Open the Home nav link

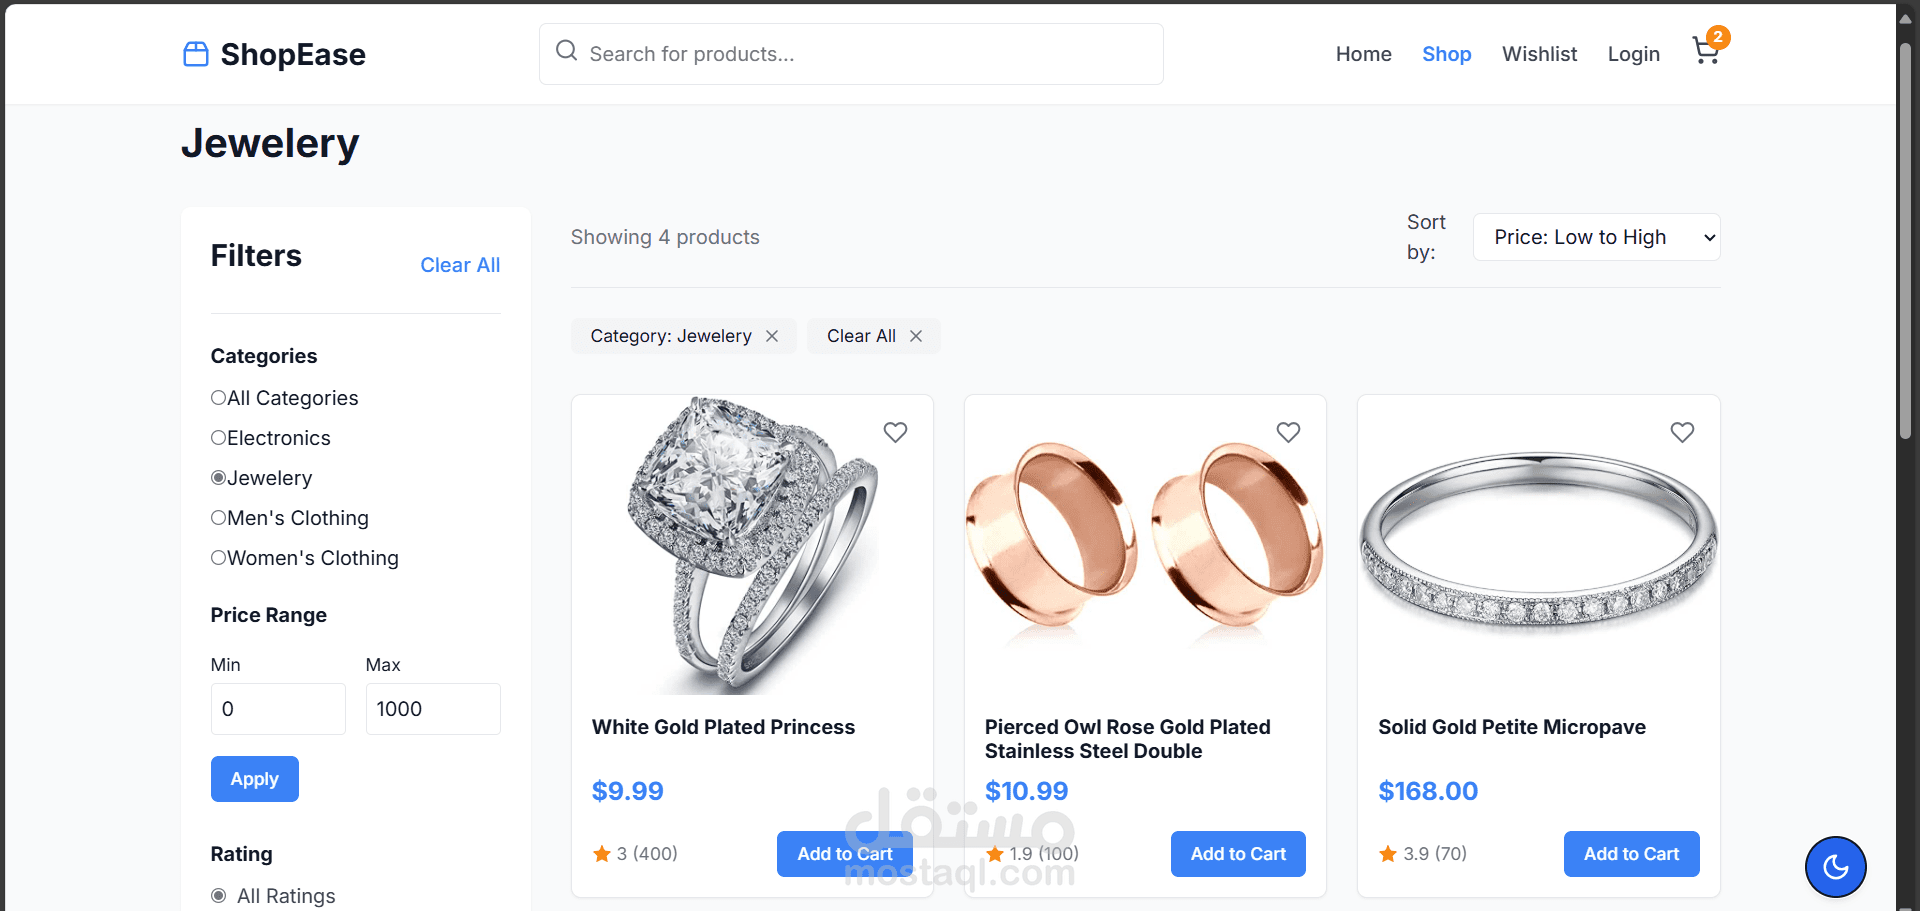1363,54
